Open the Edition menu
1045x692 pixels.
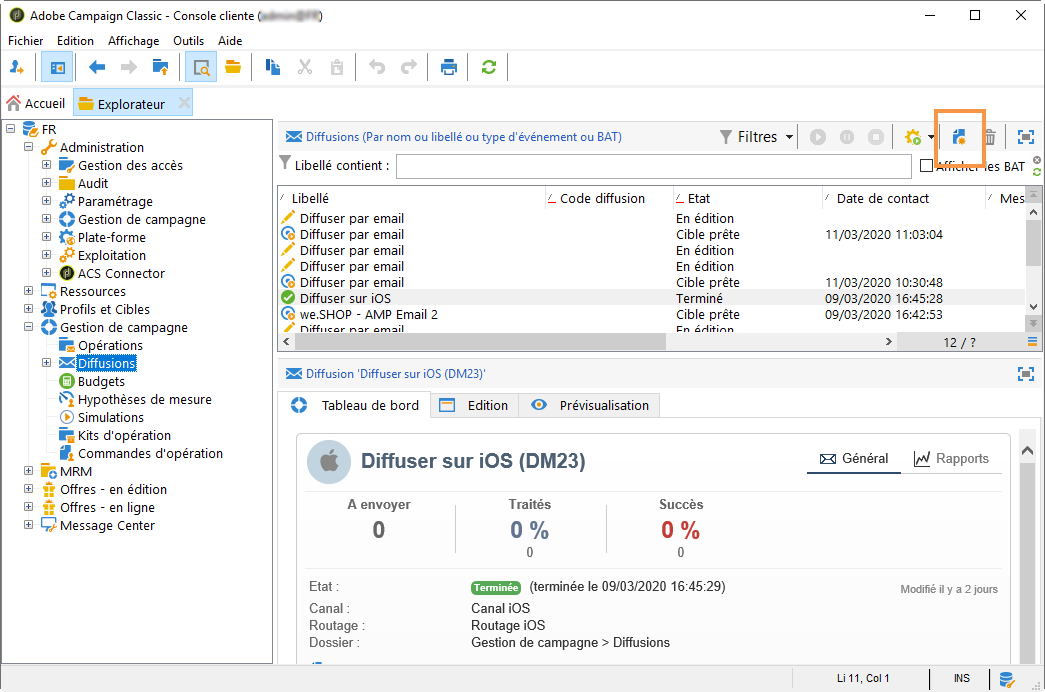(75, 41)
